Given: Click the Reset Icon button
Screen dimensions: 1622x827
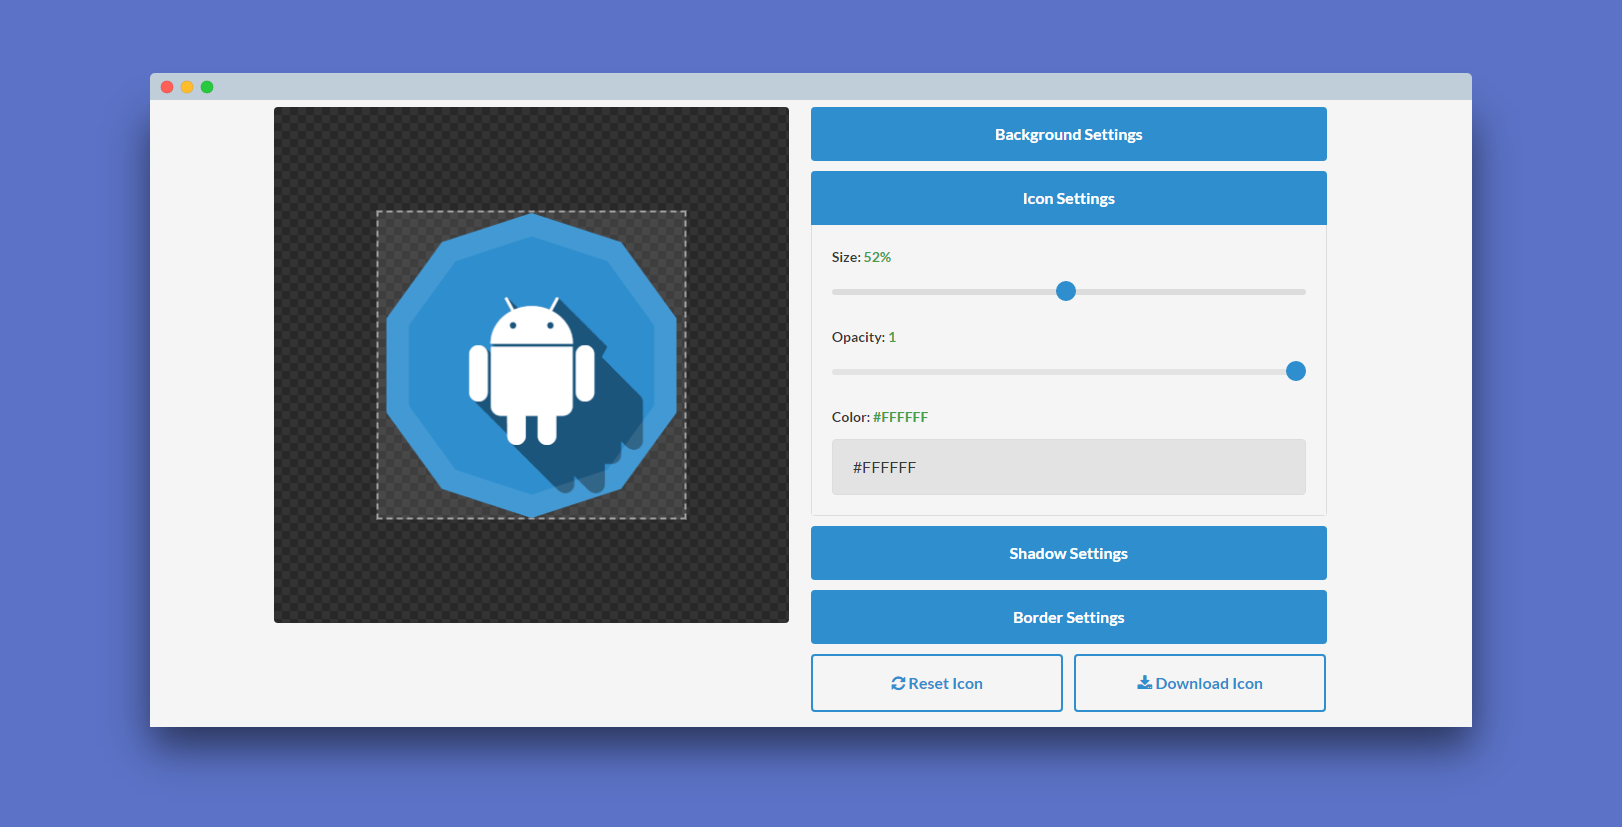Looking at the screenshot, I should (937, 683).
